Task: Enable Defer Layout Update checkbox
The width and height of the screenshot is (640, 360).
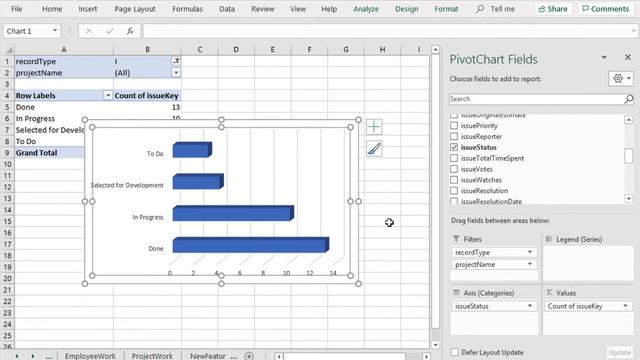Action: [x=455, y=352]
